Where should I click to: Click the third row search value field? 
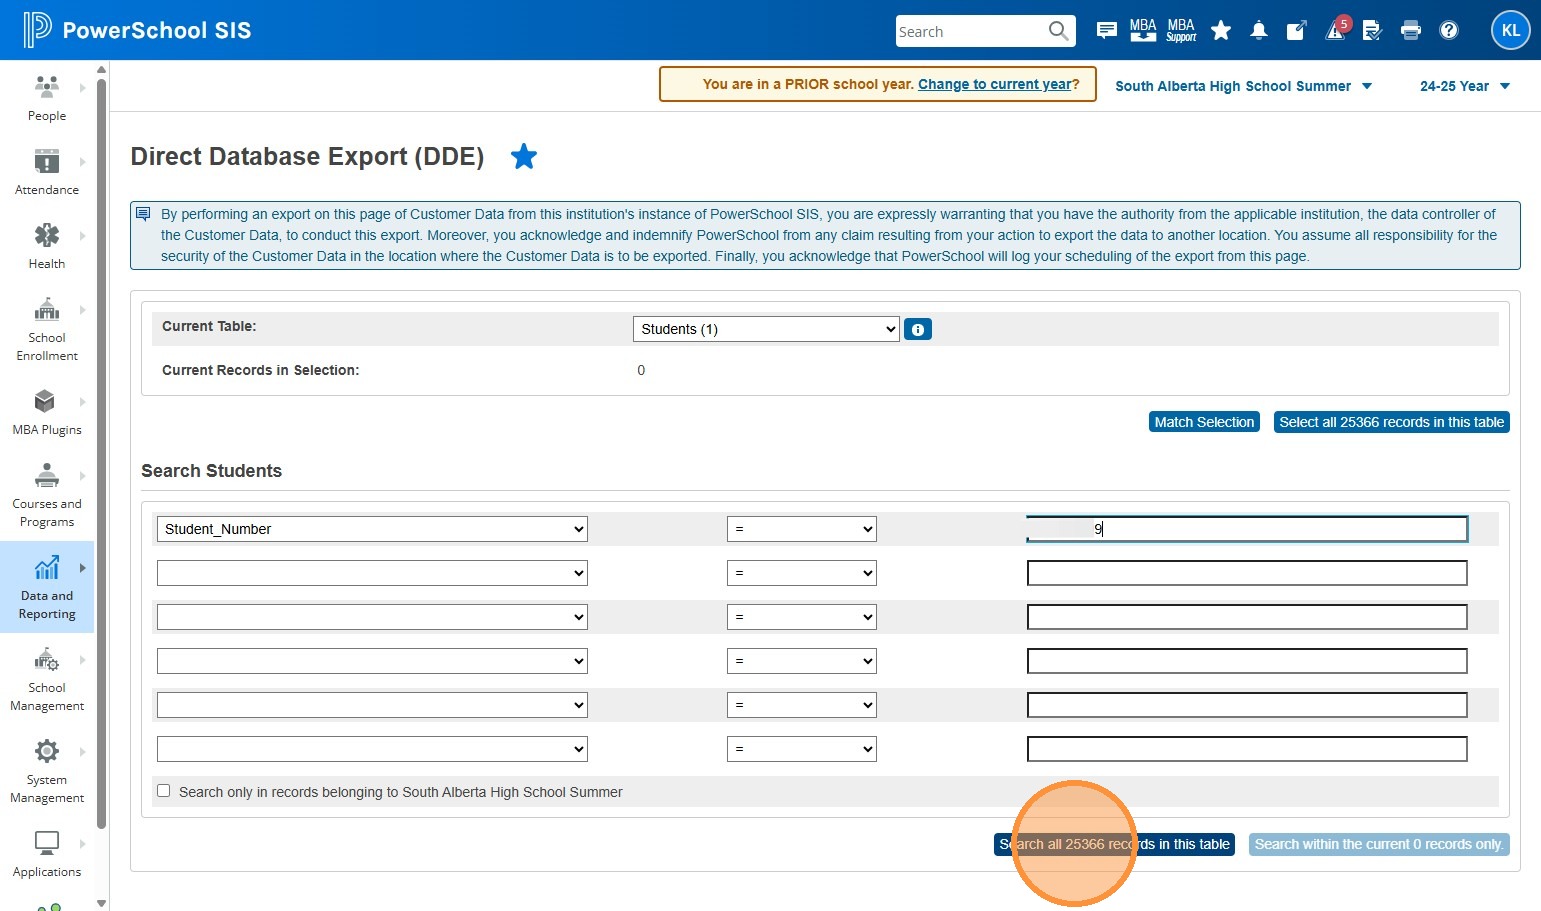tap(1247, 617)
